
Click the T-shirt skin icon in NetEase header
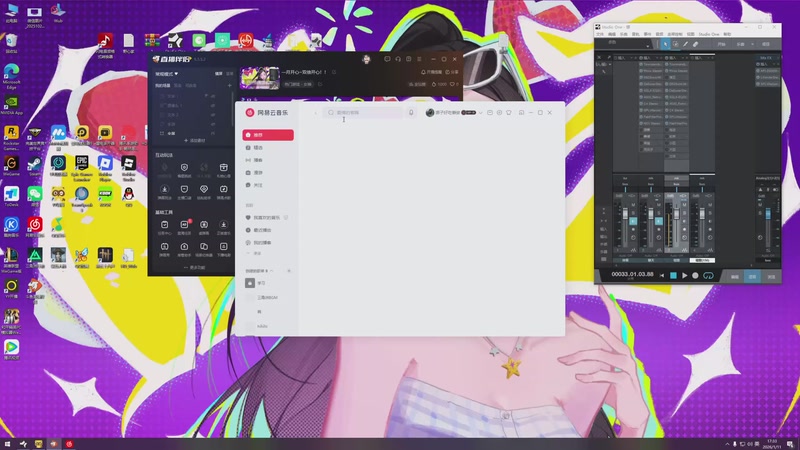click(509, 112)
